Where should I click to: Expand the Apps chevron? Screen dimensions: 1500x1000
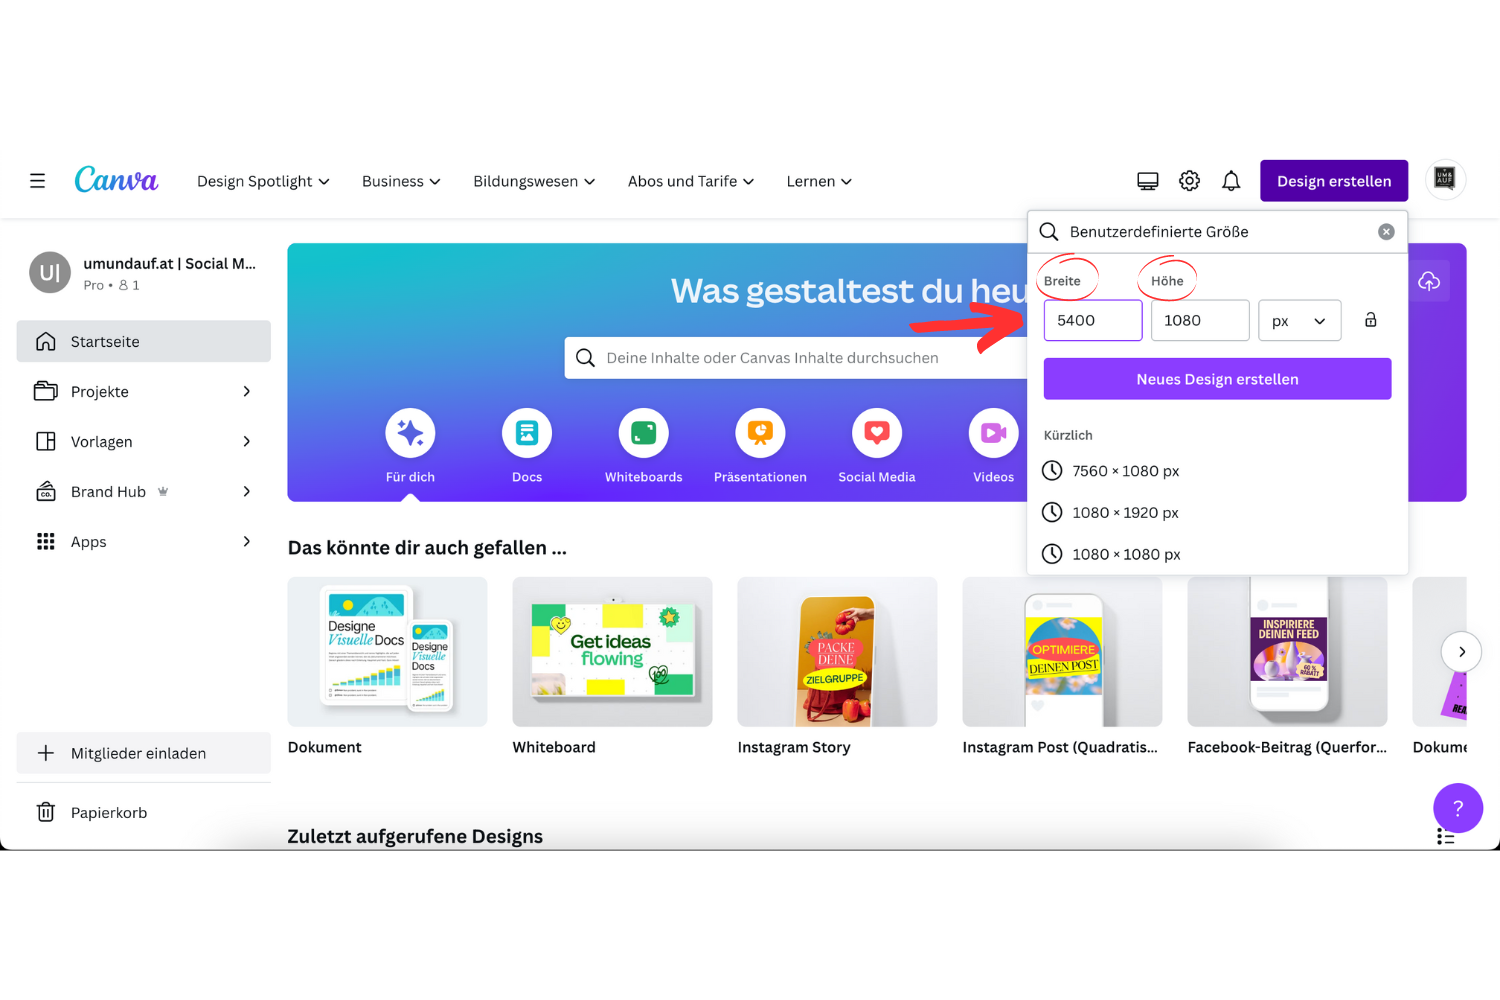[247, 541]
